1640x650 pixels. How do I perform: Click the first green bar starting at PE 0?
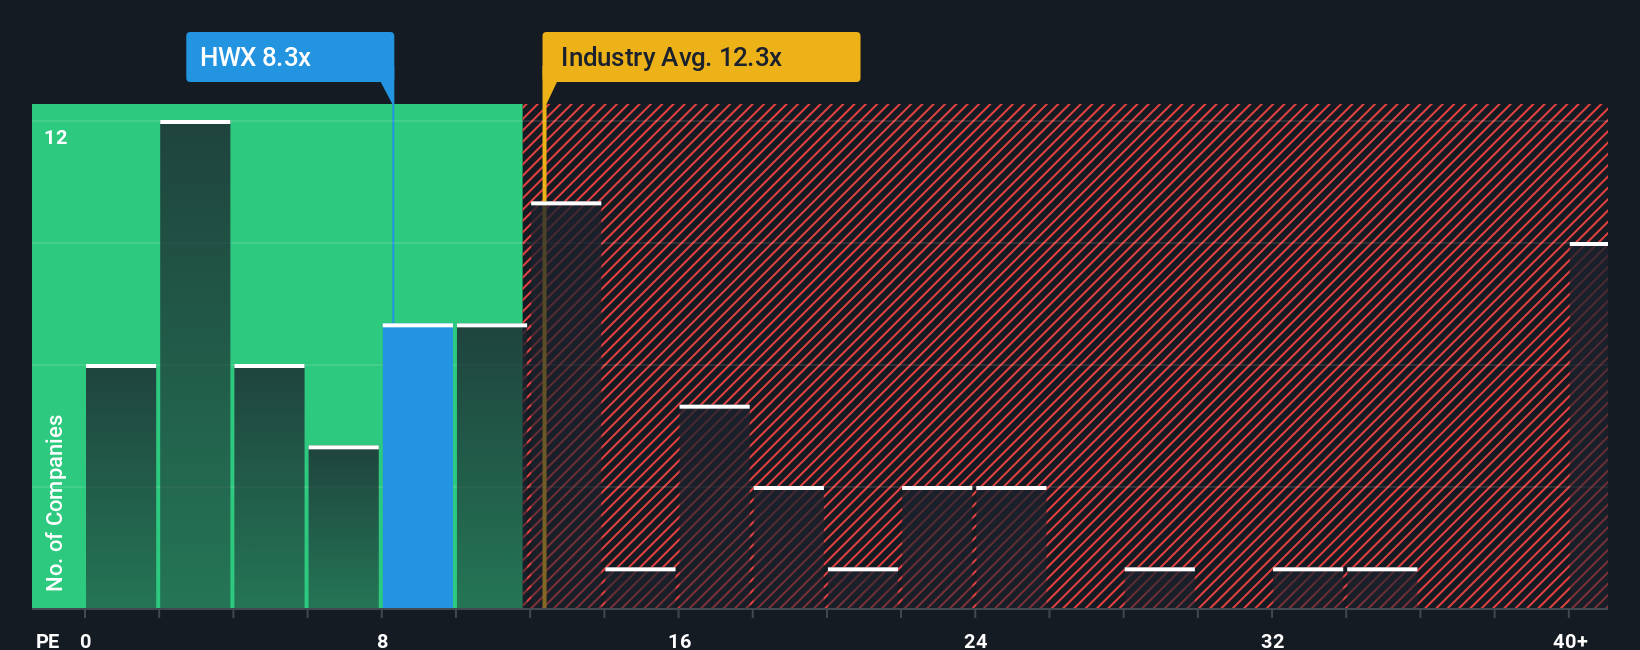pyautogui.click(x=121, y=486)
